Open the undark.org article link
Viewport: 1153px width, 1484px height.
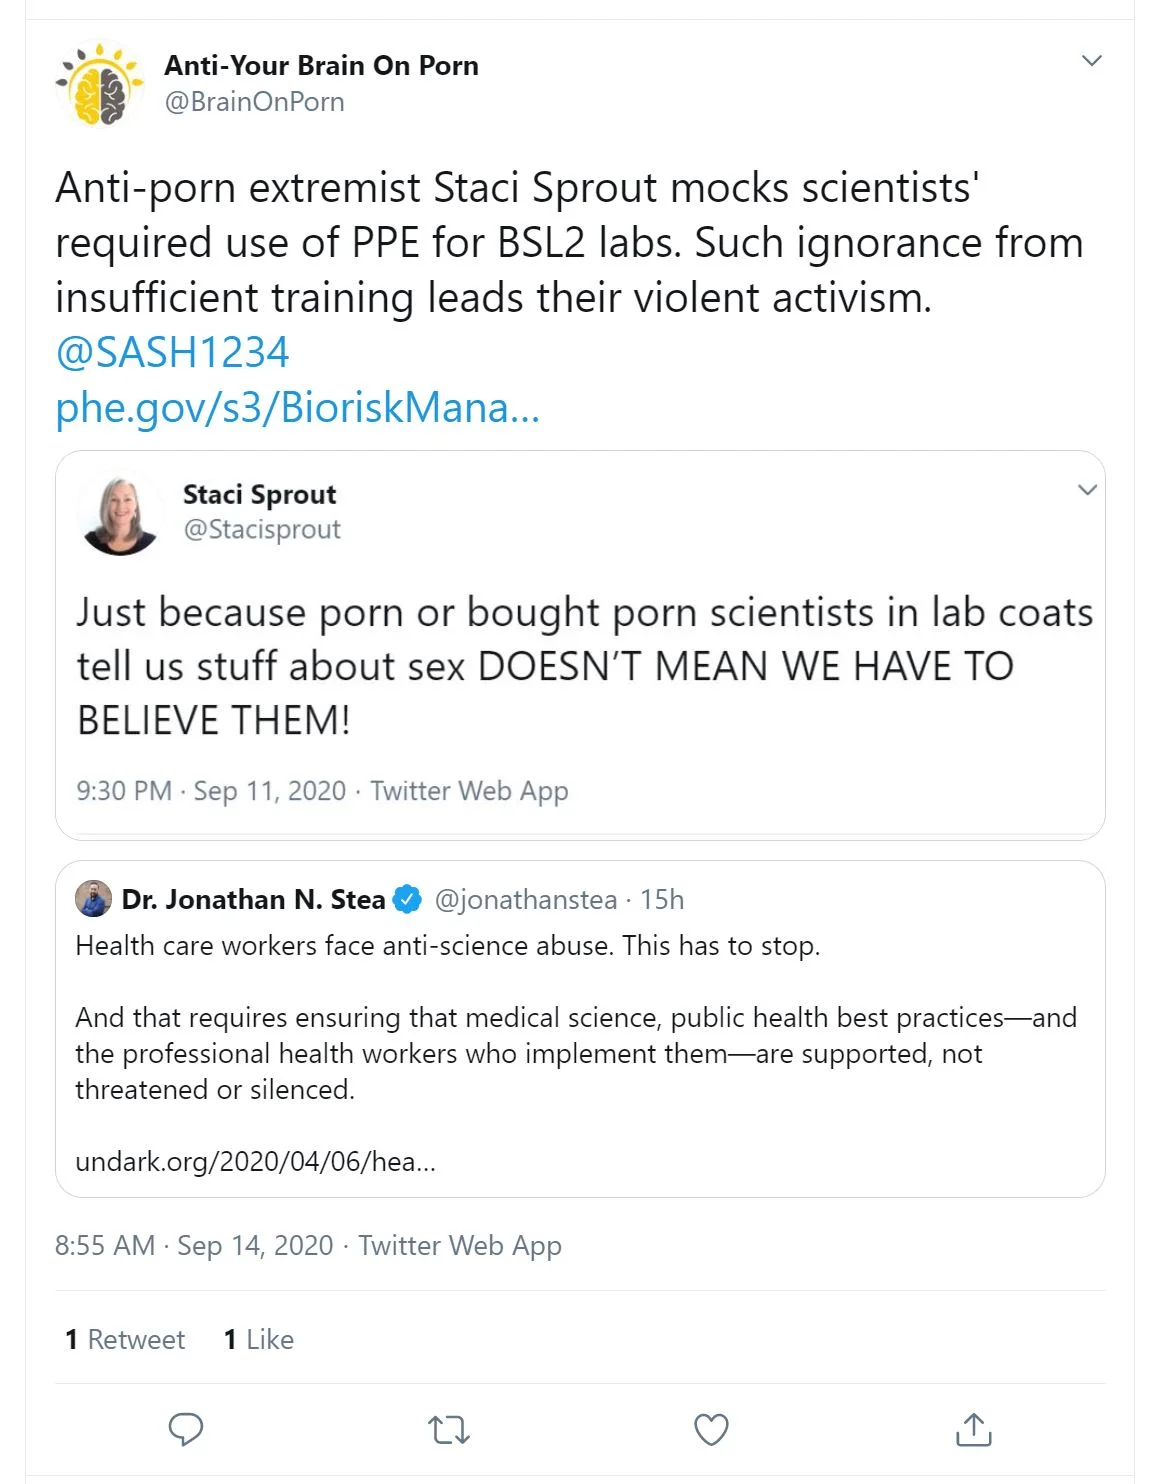tap(255, 1162)
